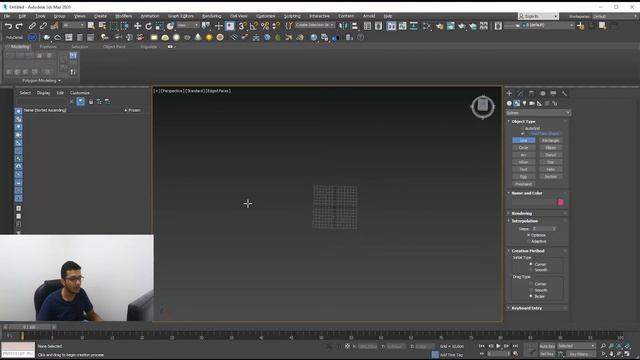Toggle the Start New Shape checkbox
This screenshot has height=360, width=640.
pyautogui.click(x=522, y=133)
